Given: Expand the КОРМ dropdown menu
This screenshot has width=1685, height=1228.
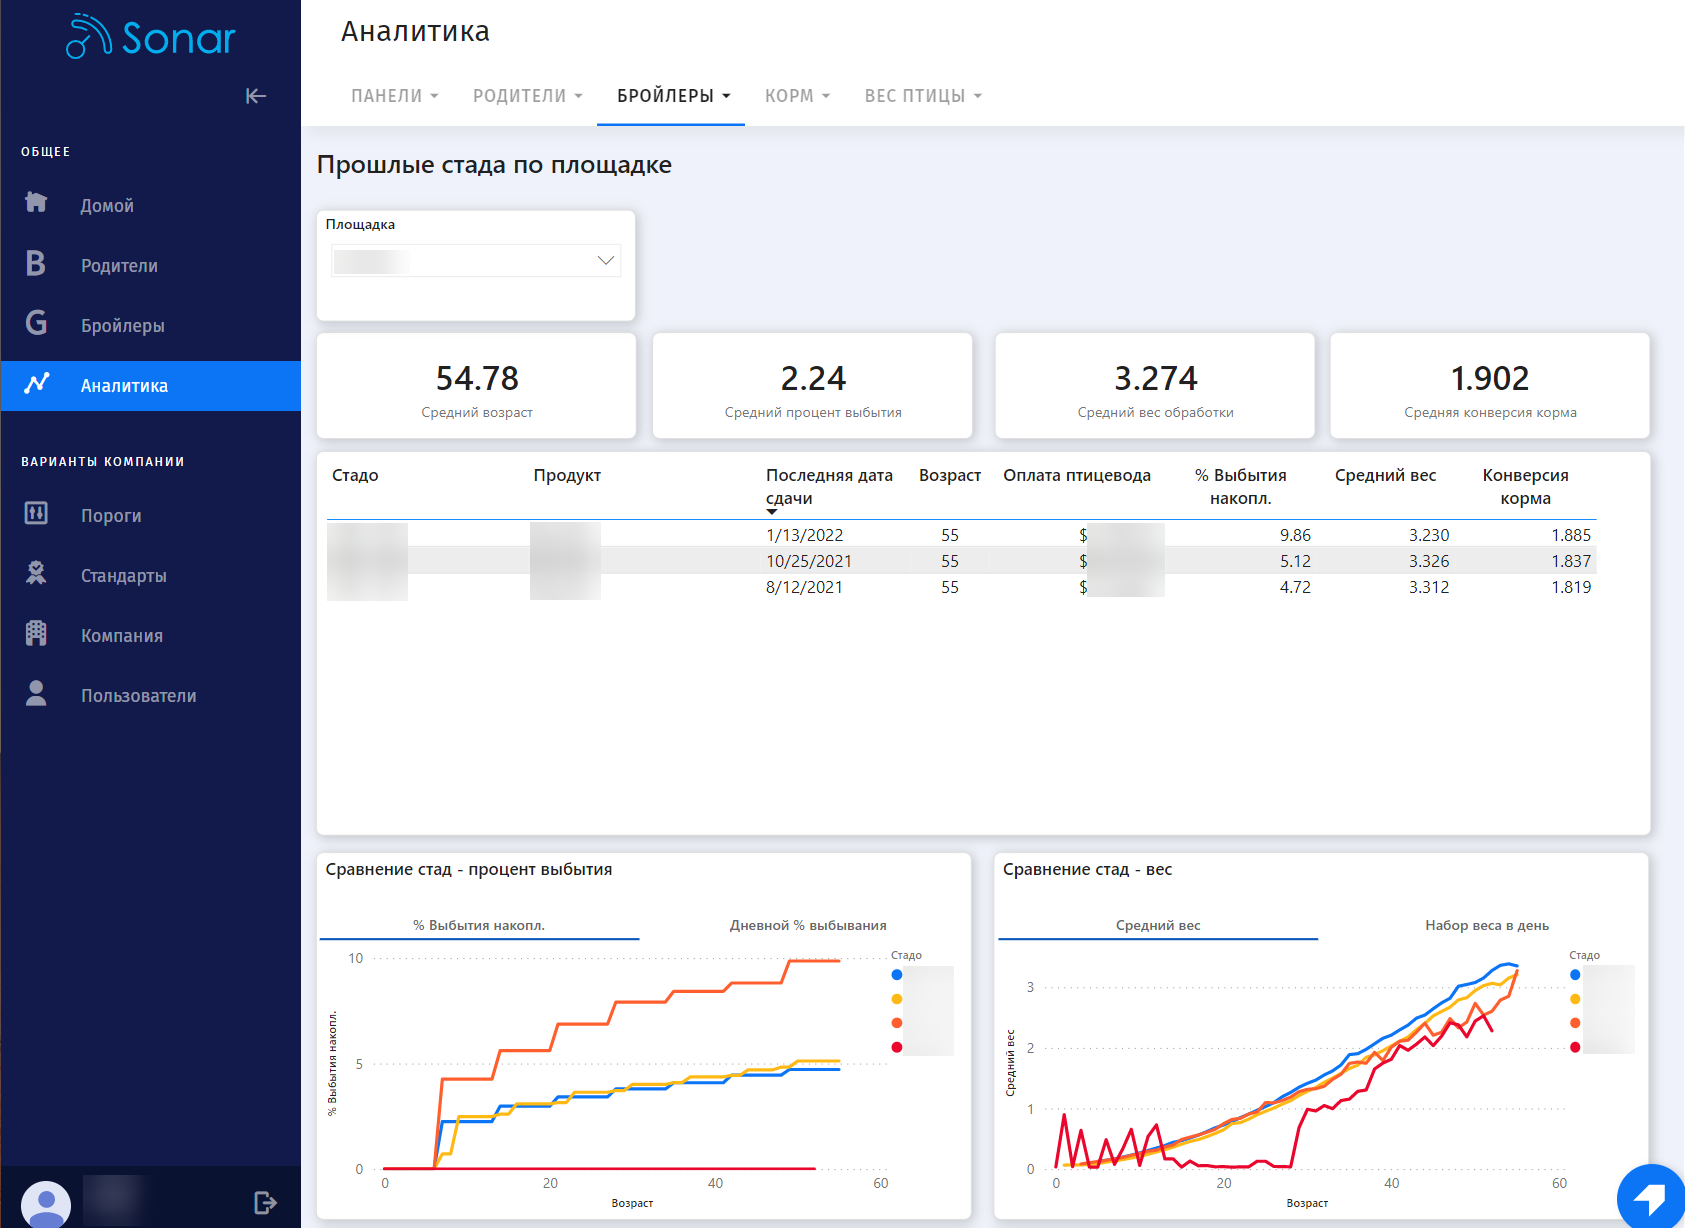Looking at the screenshot, I should [798, 96].
